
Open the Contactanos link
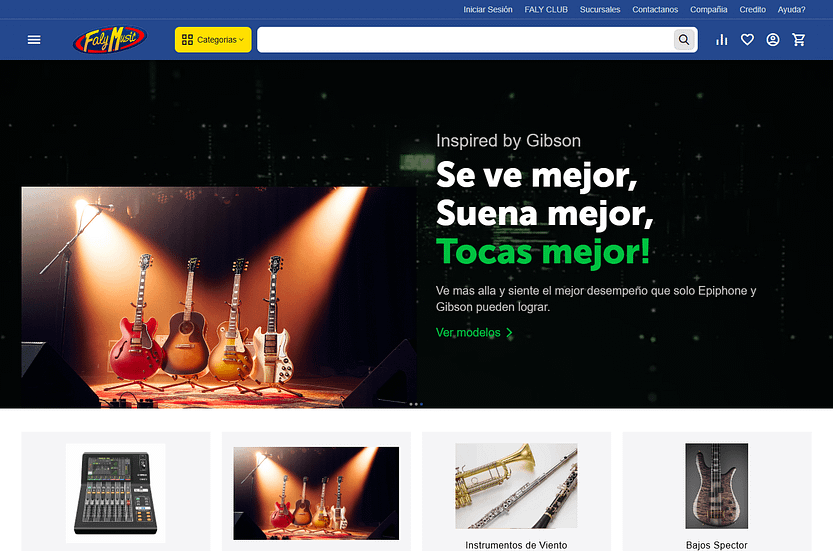[x=655, y=10]
